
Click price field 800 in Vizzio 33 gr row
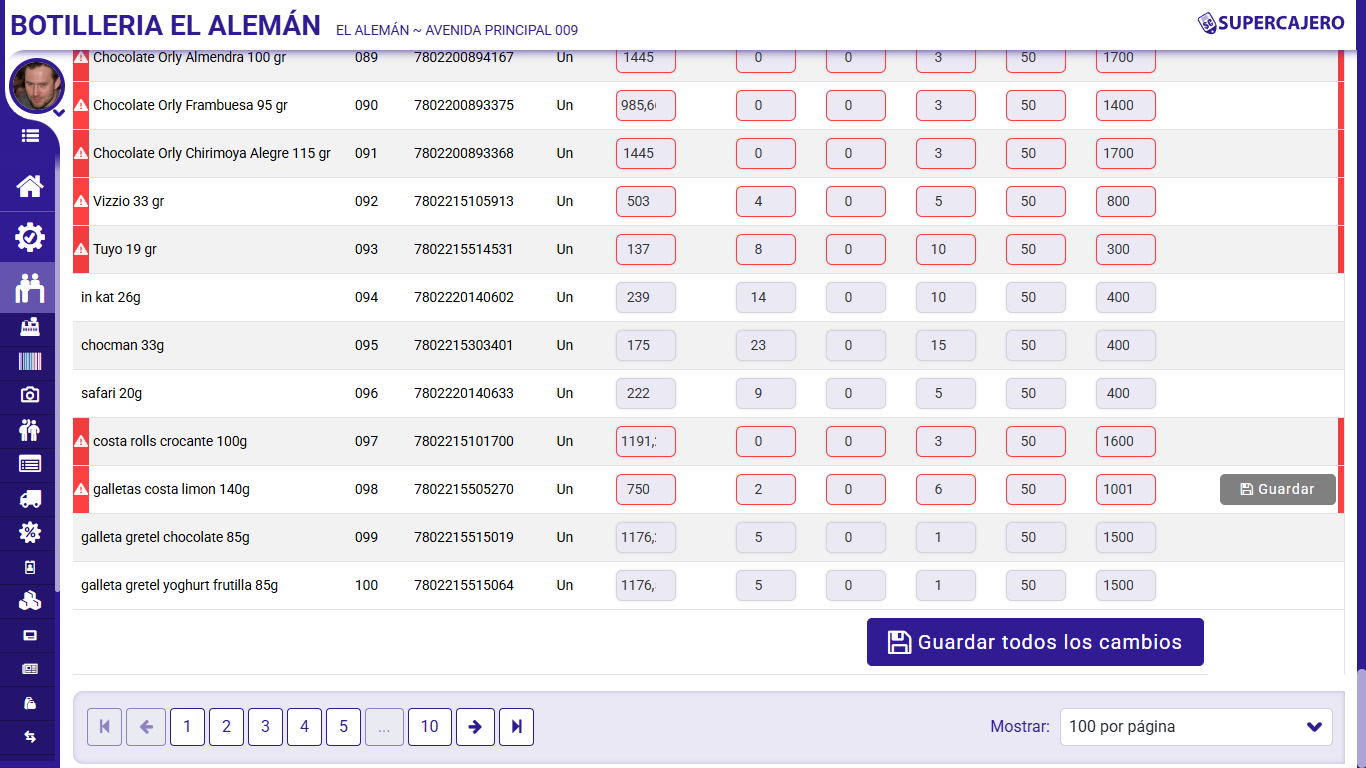pyautogui.click(x=1126, y=201)
